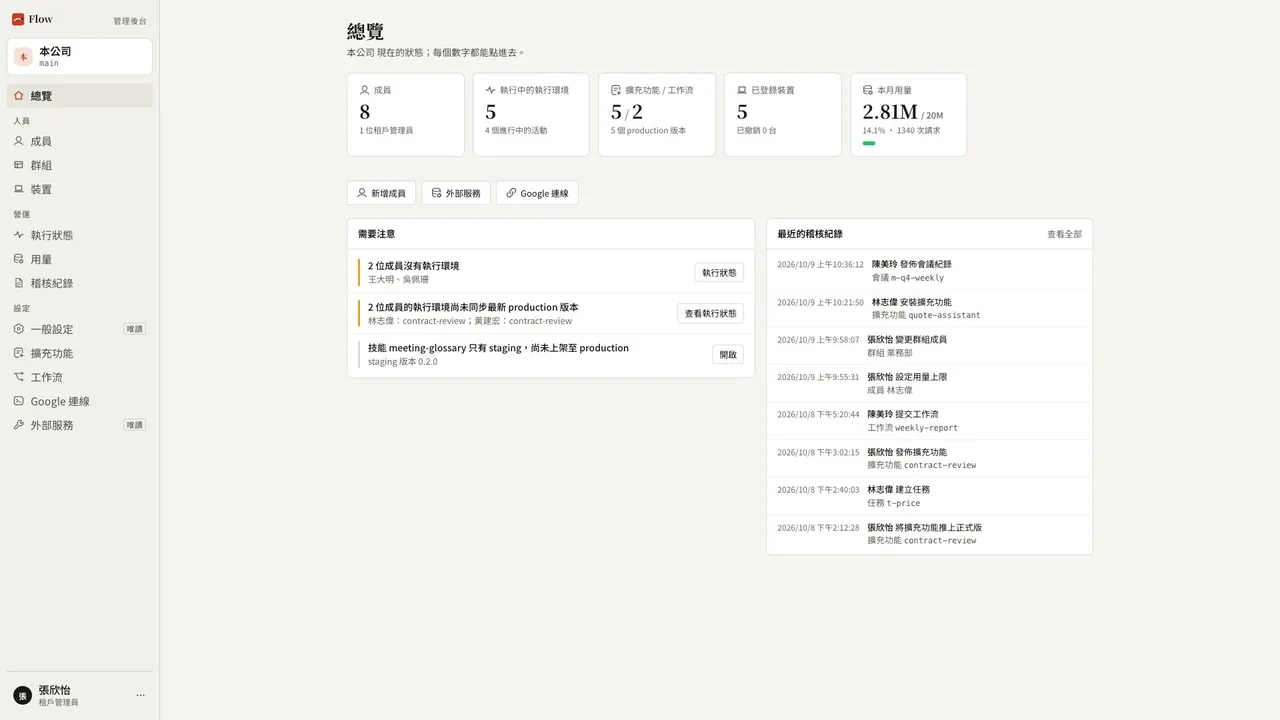
Task: Select 工作流 in the sidebar
Action: 80,377
